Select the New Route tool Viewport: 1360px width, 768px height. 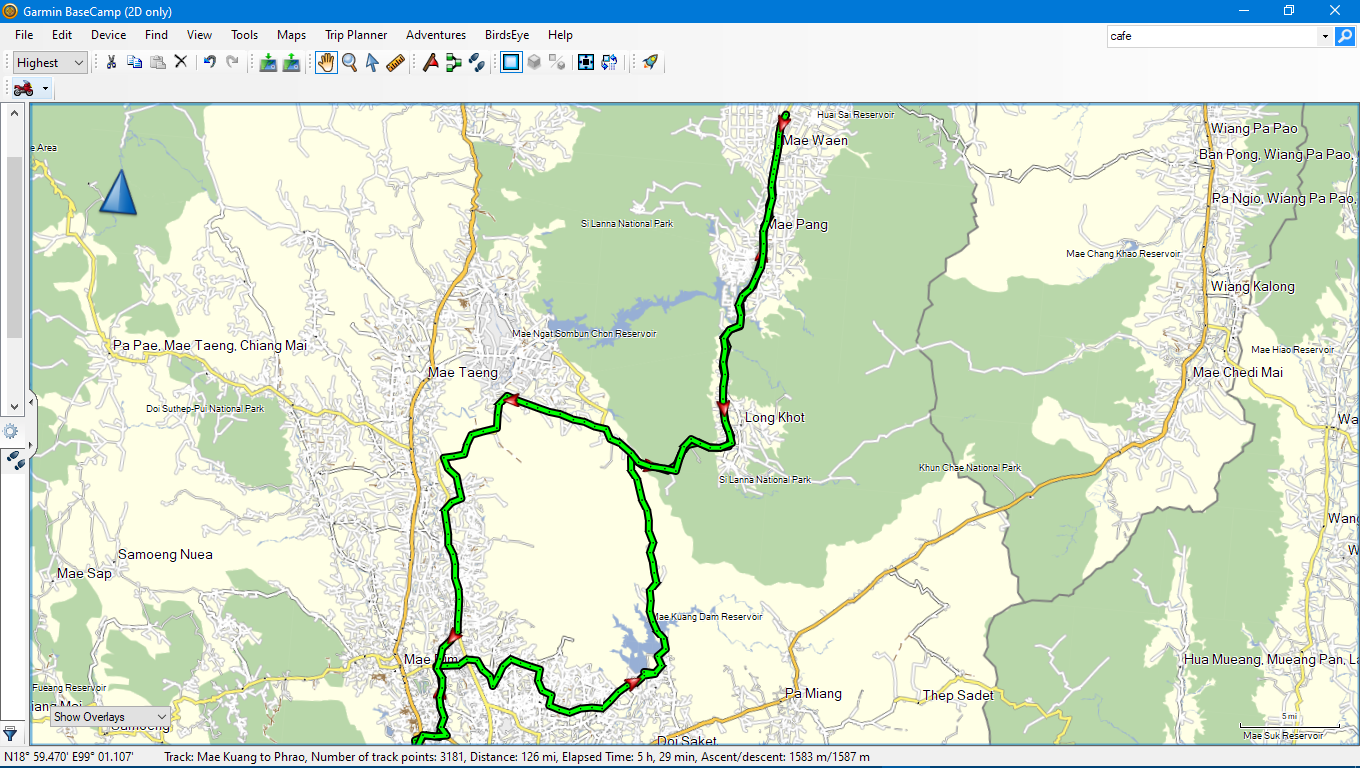[x=454, y=62]
